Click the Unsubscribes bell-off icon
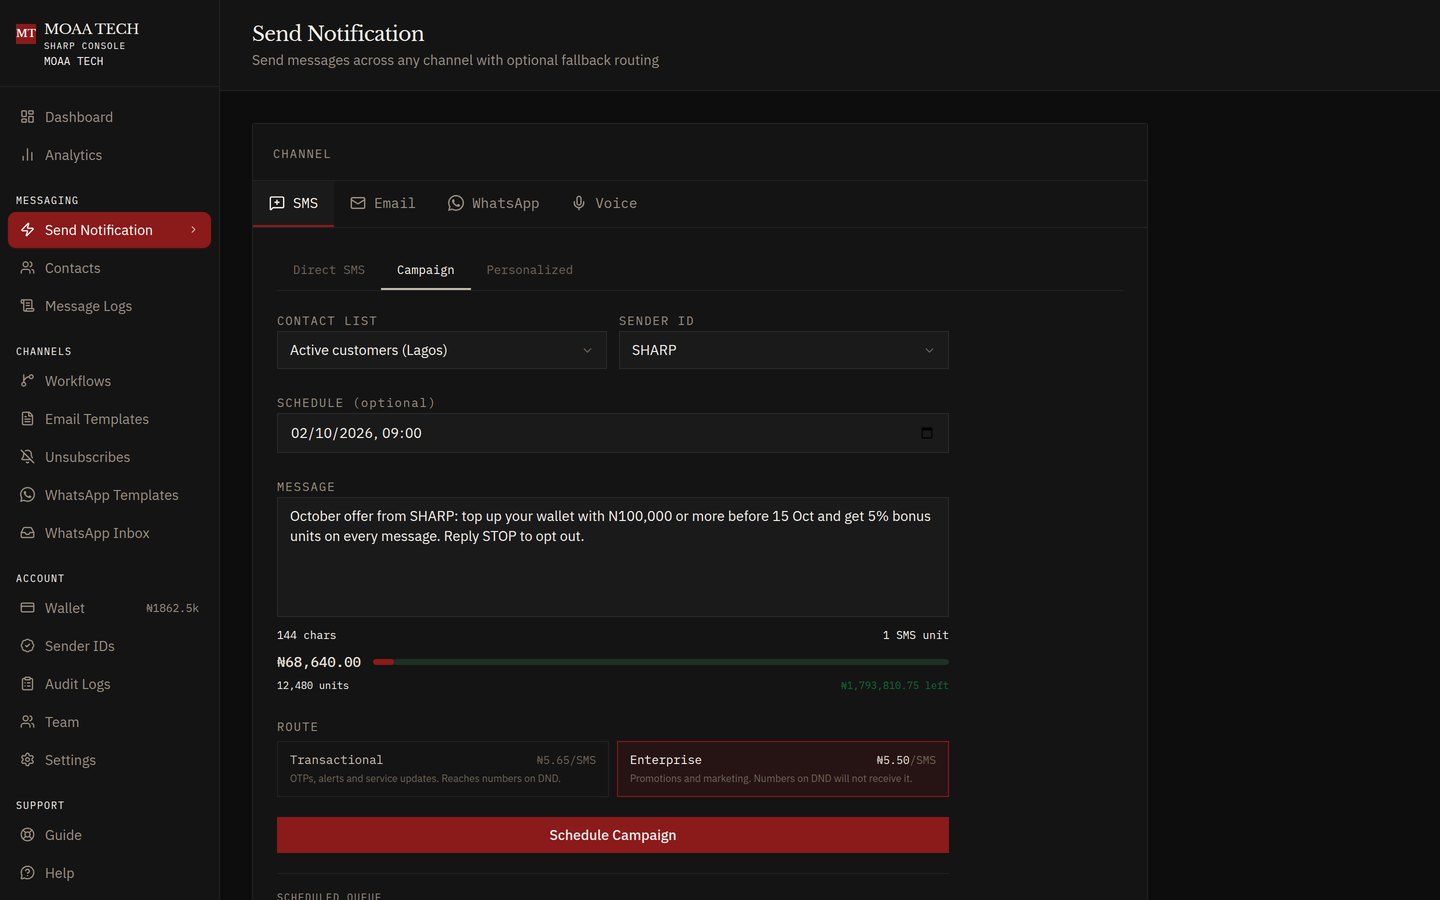This screenshot has width=1440, height=900. tap(27, 457)
